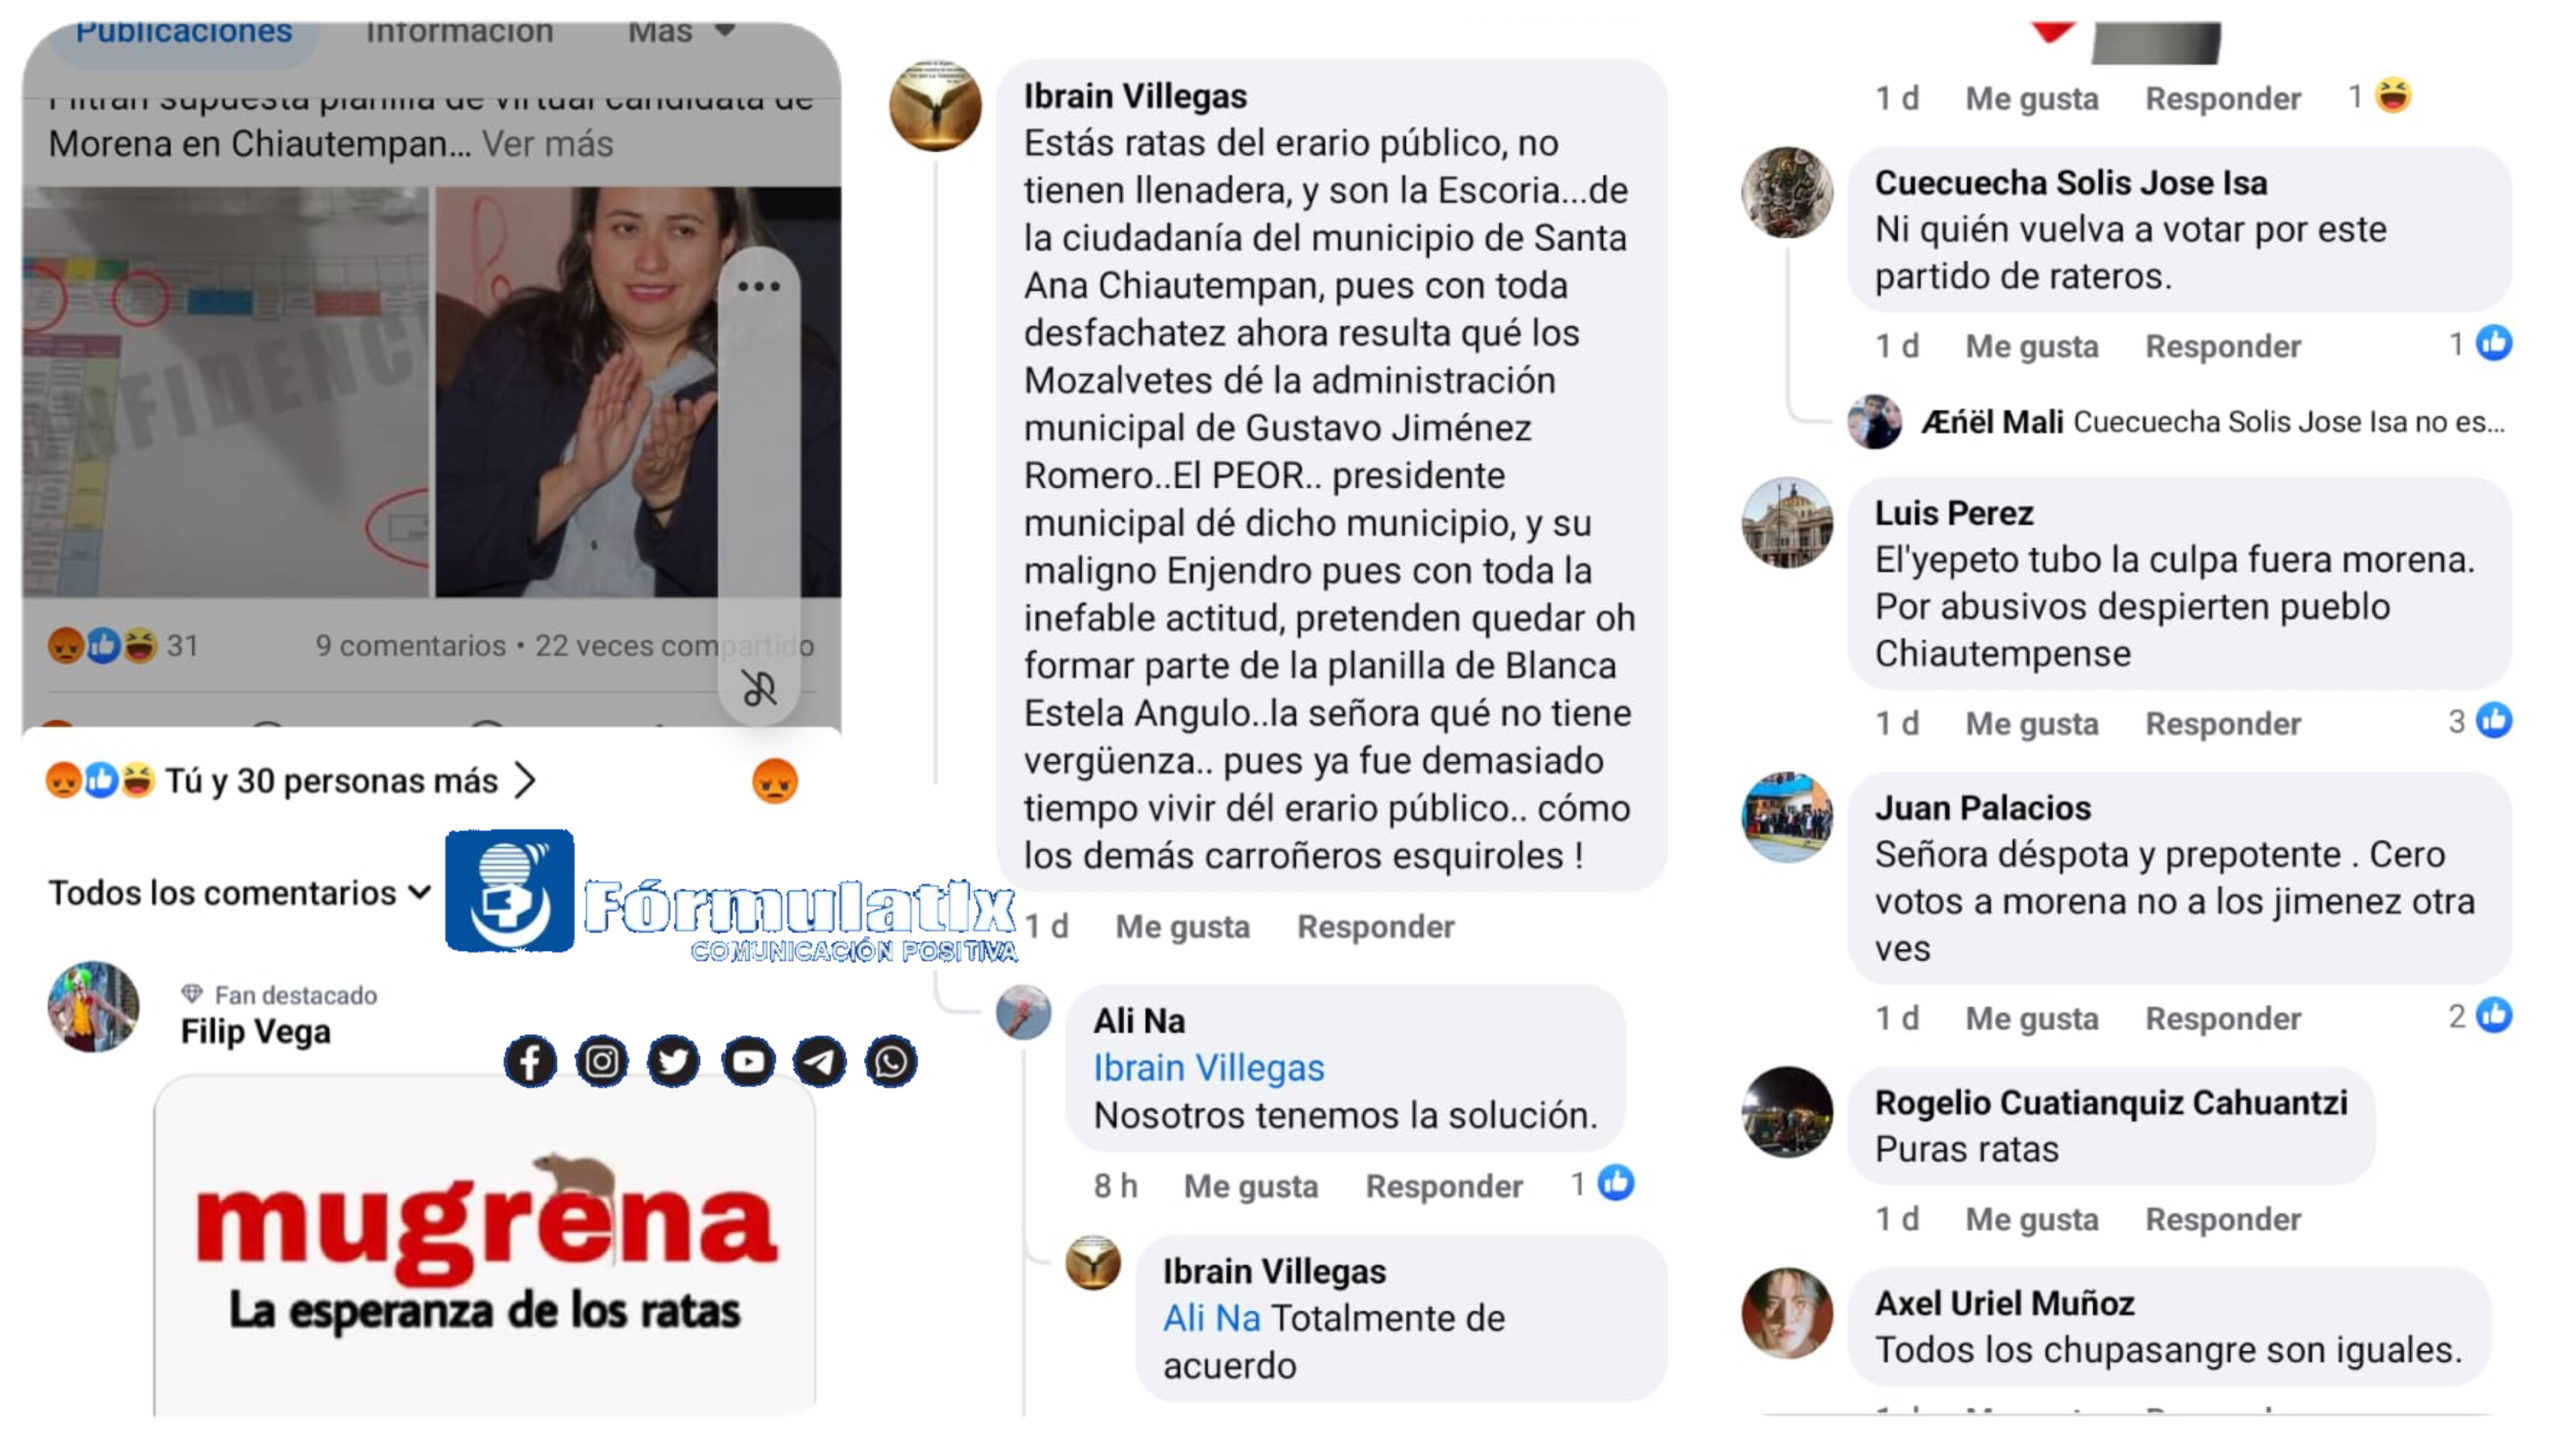The width and height of the screenshot is (2560, 1439).
Task: Click the WhatsApp icon
Action: click(x=891, y=1061)
